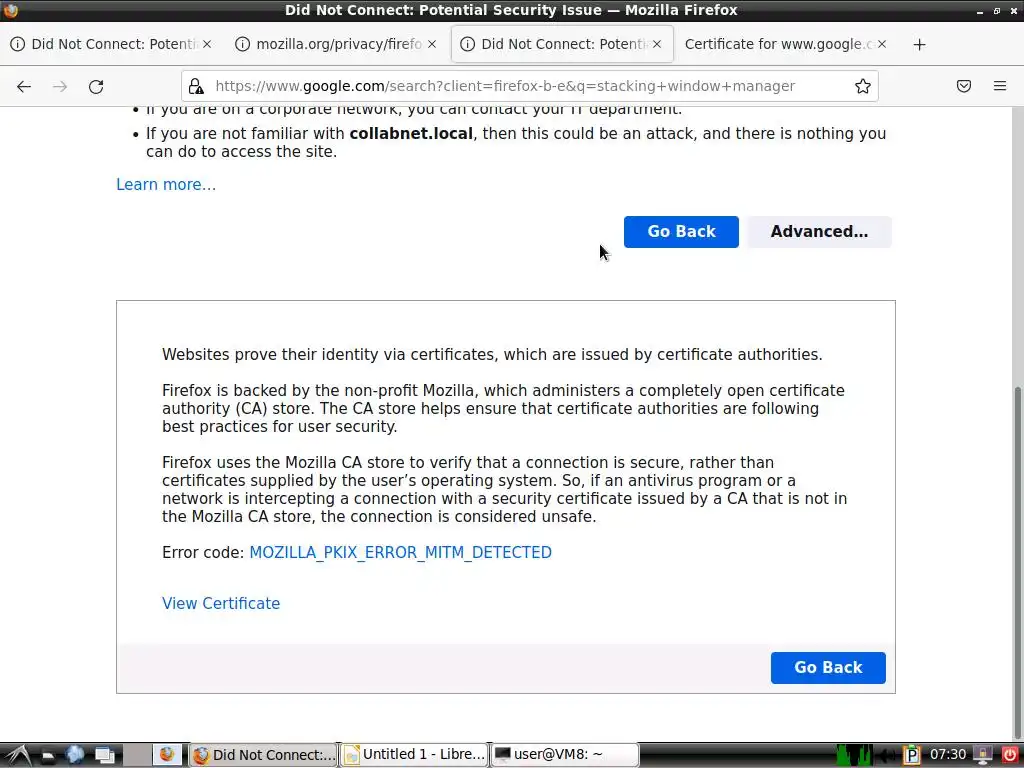
Task: Go back using the navigation arrow
Action: [x=24, y=86]
